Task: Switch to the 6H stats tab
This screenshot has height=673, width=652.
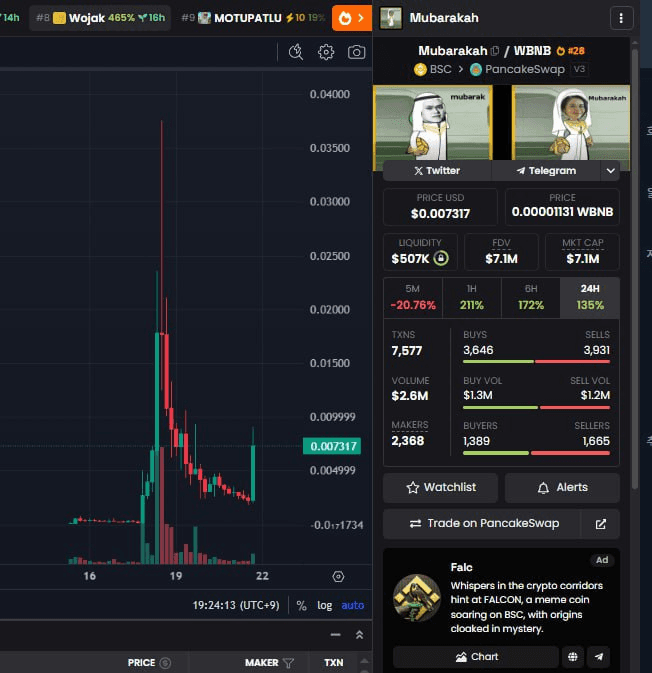Action: [x=530, y=297]
